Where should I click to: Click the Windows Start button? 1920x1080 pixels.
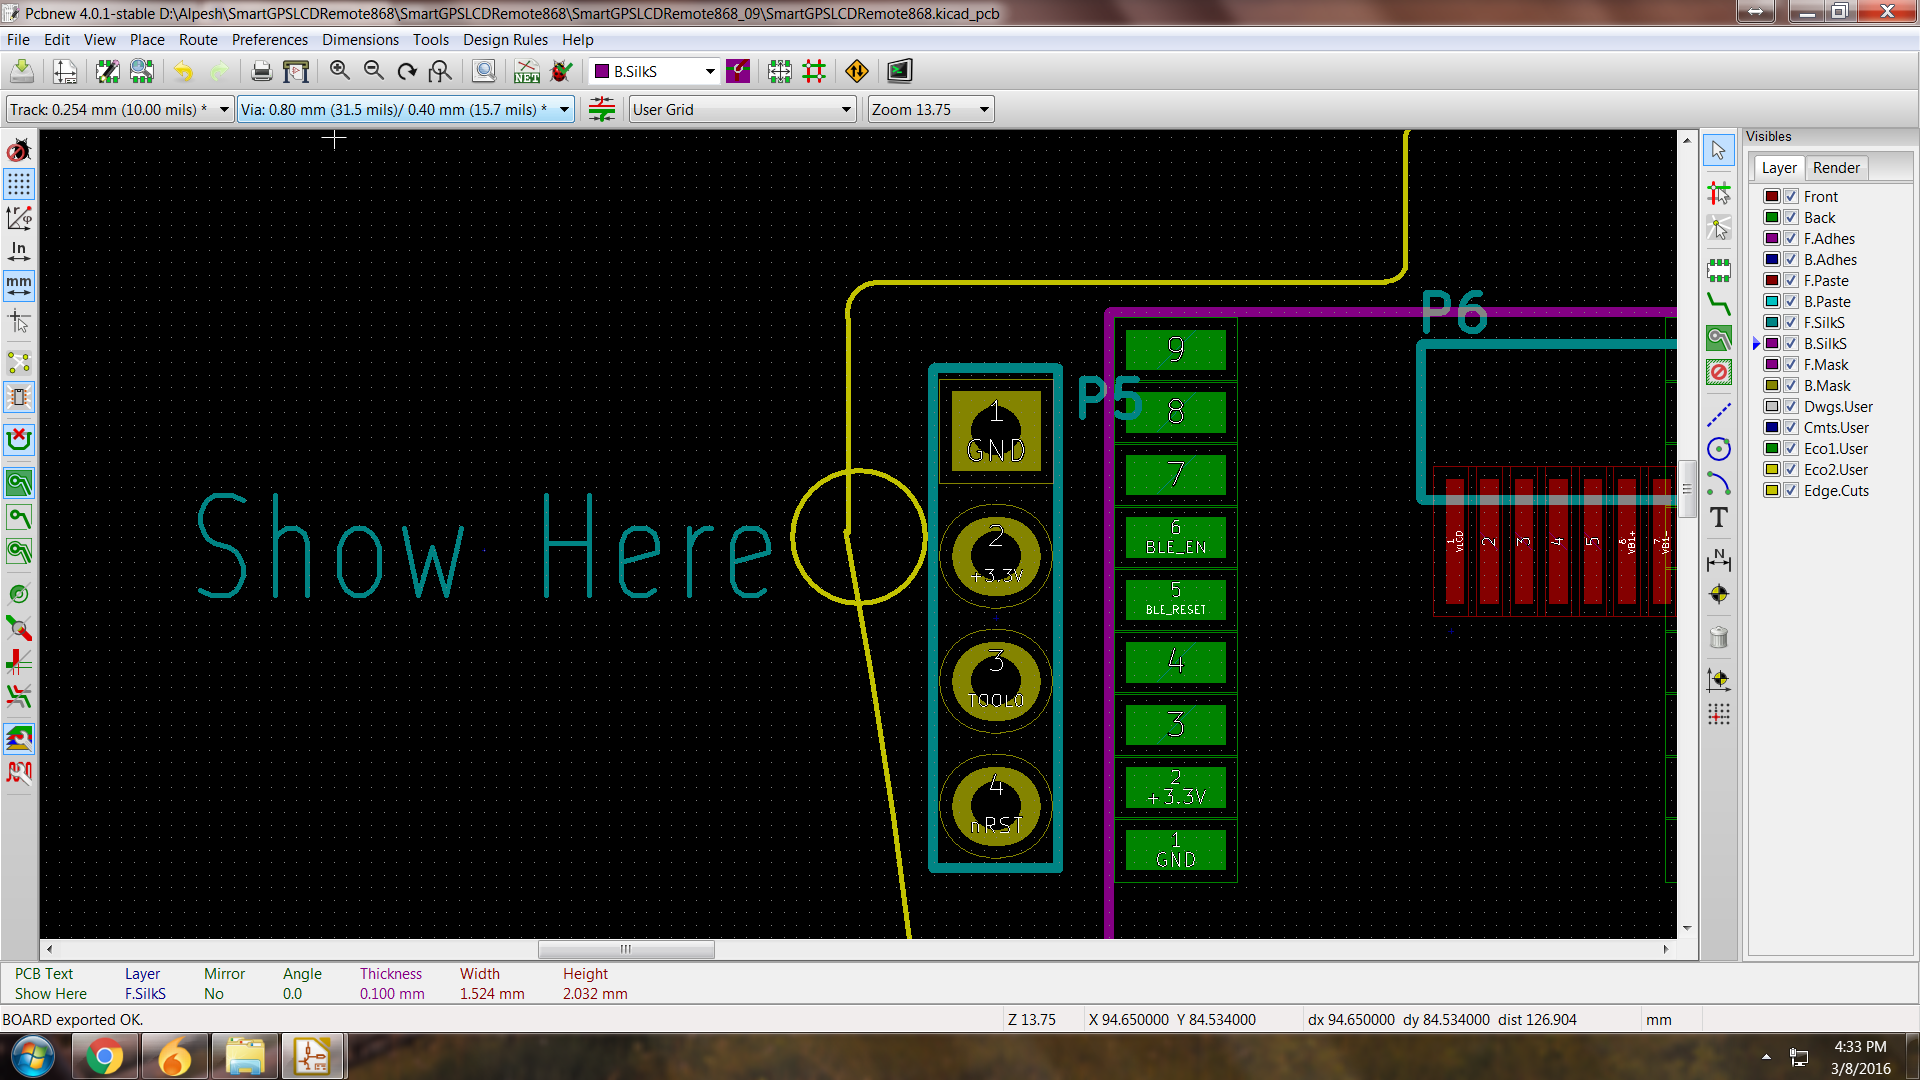pos(32,1056)
